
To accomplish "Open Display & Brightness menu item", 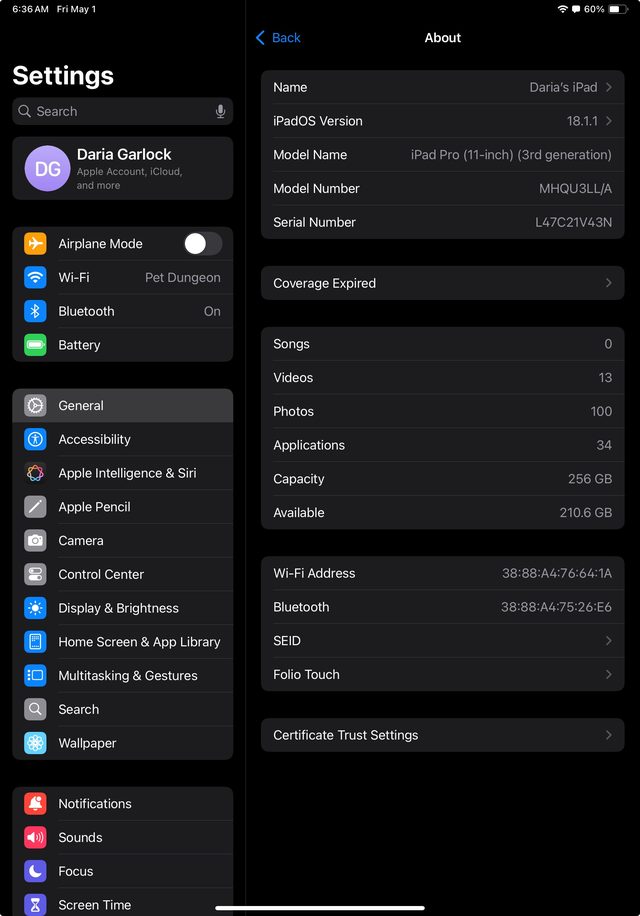I will 123,608.
